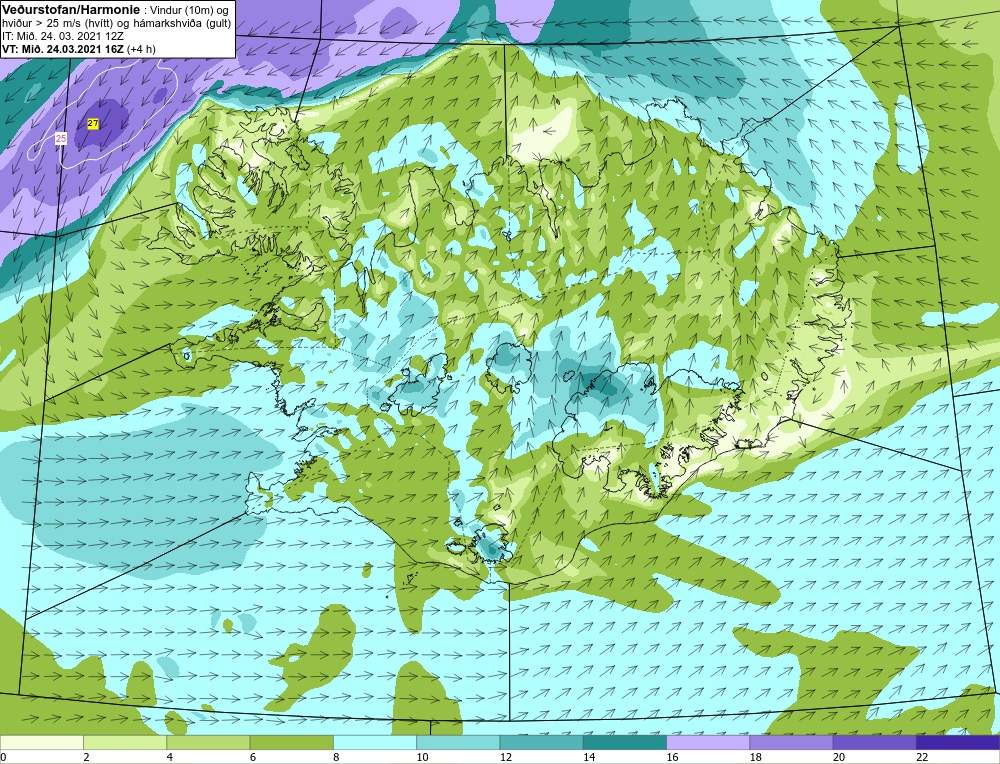1000x764 pixels.
Task: Click the legend scale value 4
Action: click(170, 757)
